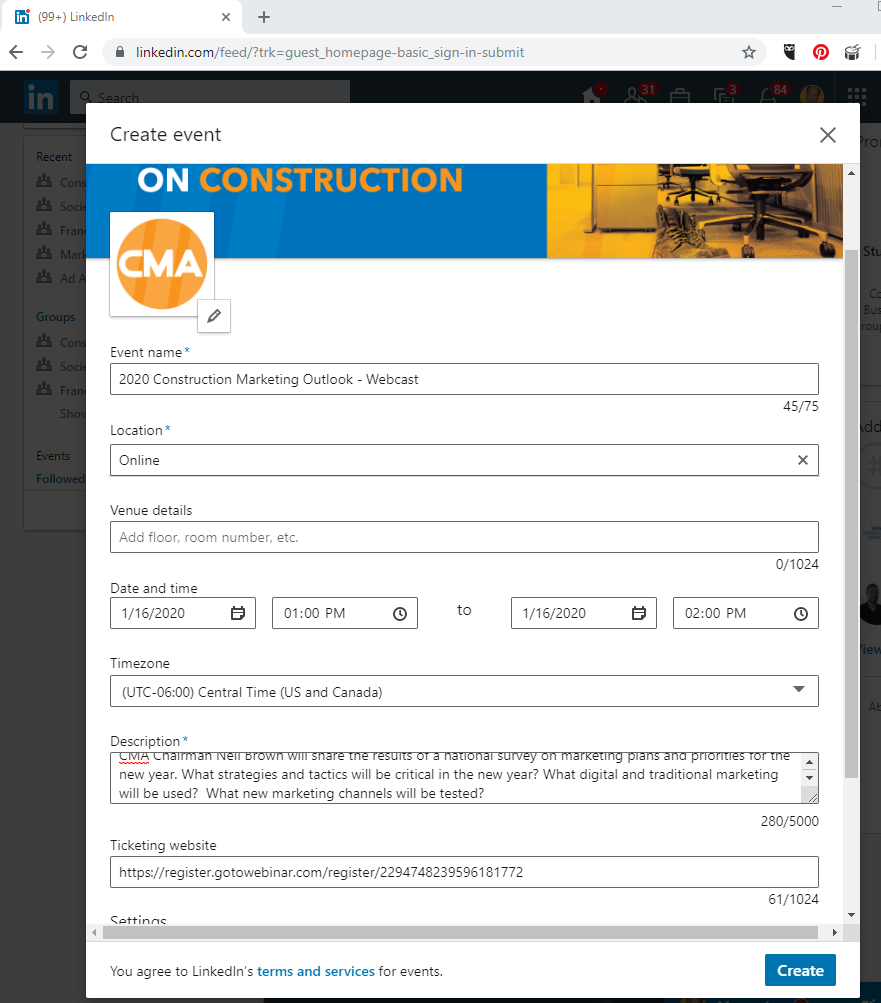Click the Description text area
This screenshot has height=1003, width=881.
pos(464,778)
